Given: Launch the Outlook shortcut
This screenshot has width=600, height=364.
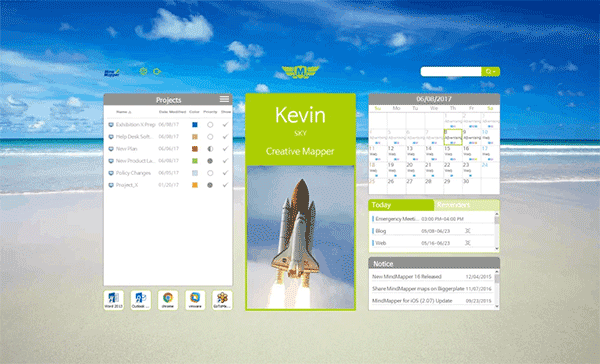Looking at the screenshot, I should pyautogui.click(x=141, y=300).
